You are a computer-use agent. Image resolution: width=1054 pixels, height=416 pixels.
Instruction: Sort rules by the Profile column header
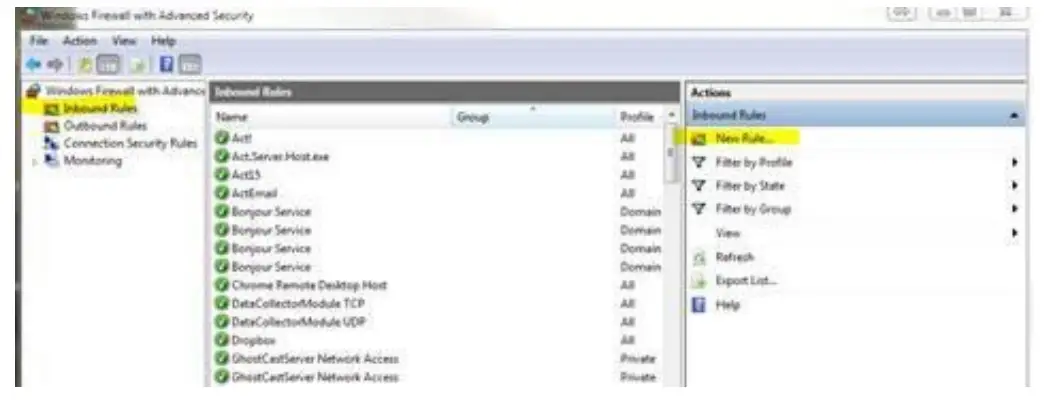pos(638,117)
